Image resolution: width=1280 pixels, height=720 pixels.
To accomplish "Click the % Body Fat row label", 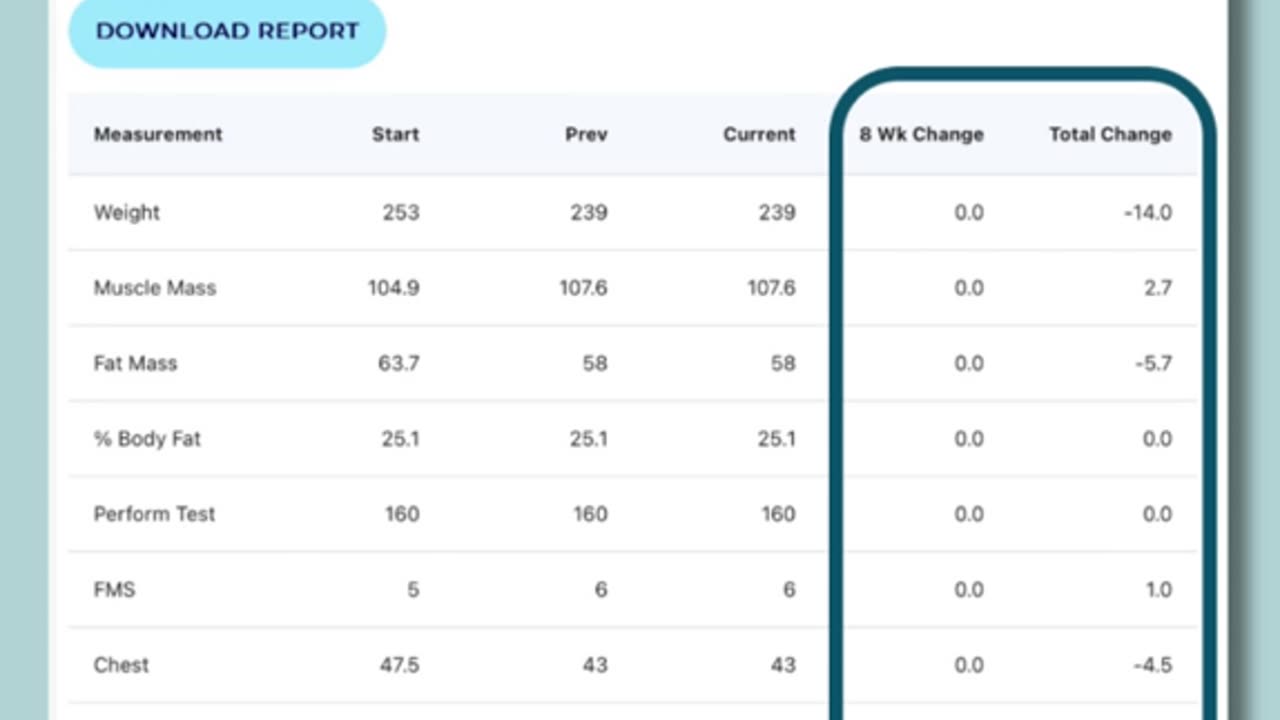I will [x=147, y=439].
